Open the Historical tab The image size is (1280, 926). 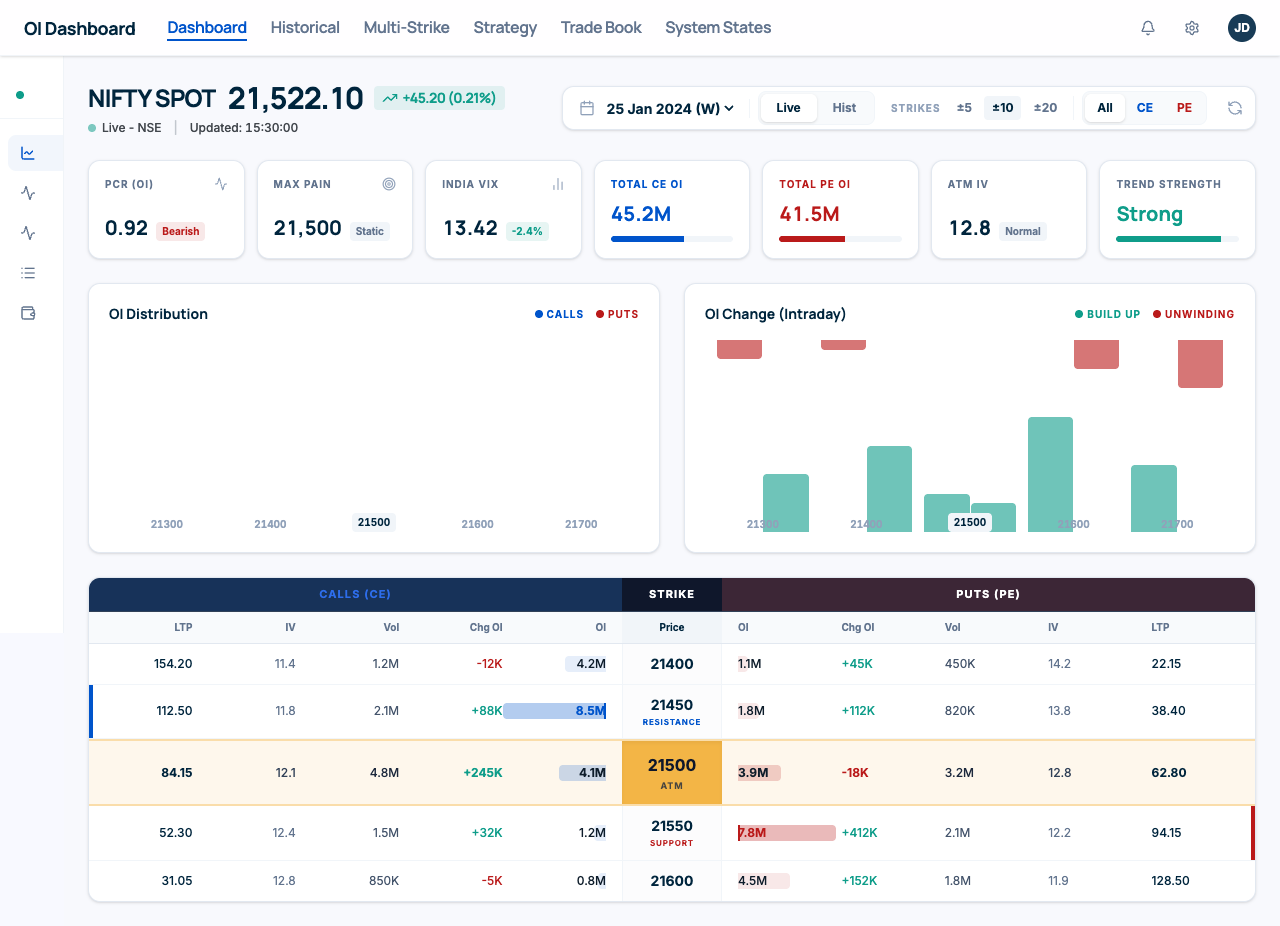[x=305, y=28]
